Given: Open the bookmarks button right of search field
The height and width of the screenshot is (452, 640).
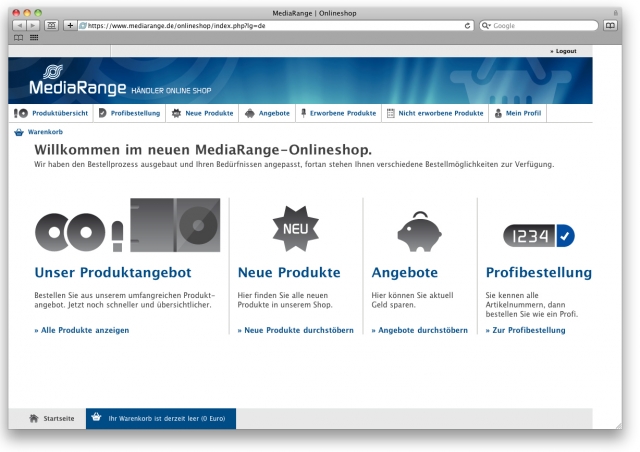Looking at the screenshot, I should pyautogui.click(x=610, y=25).
